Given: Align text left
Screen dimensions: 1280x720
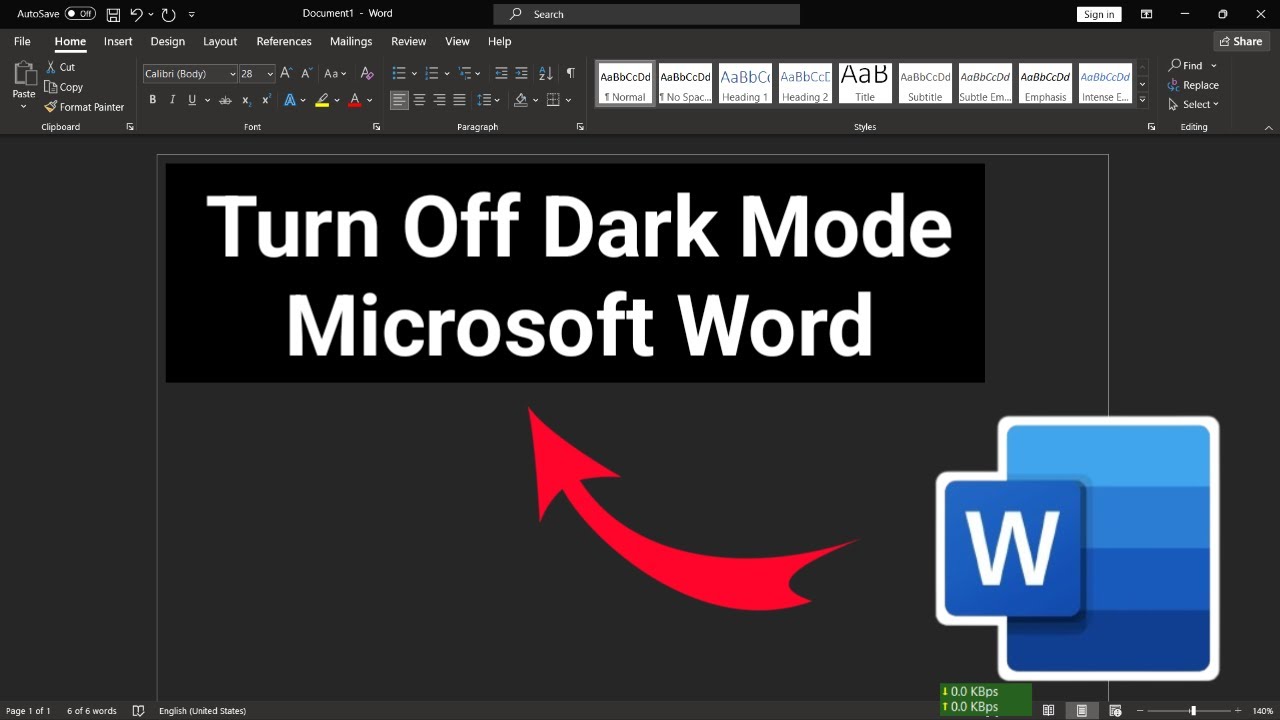Looking at the screenshot, I should (x=399, y=100).
